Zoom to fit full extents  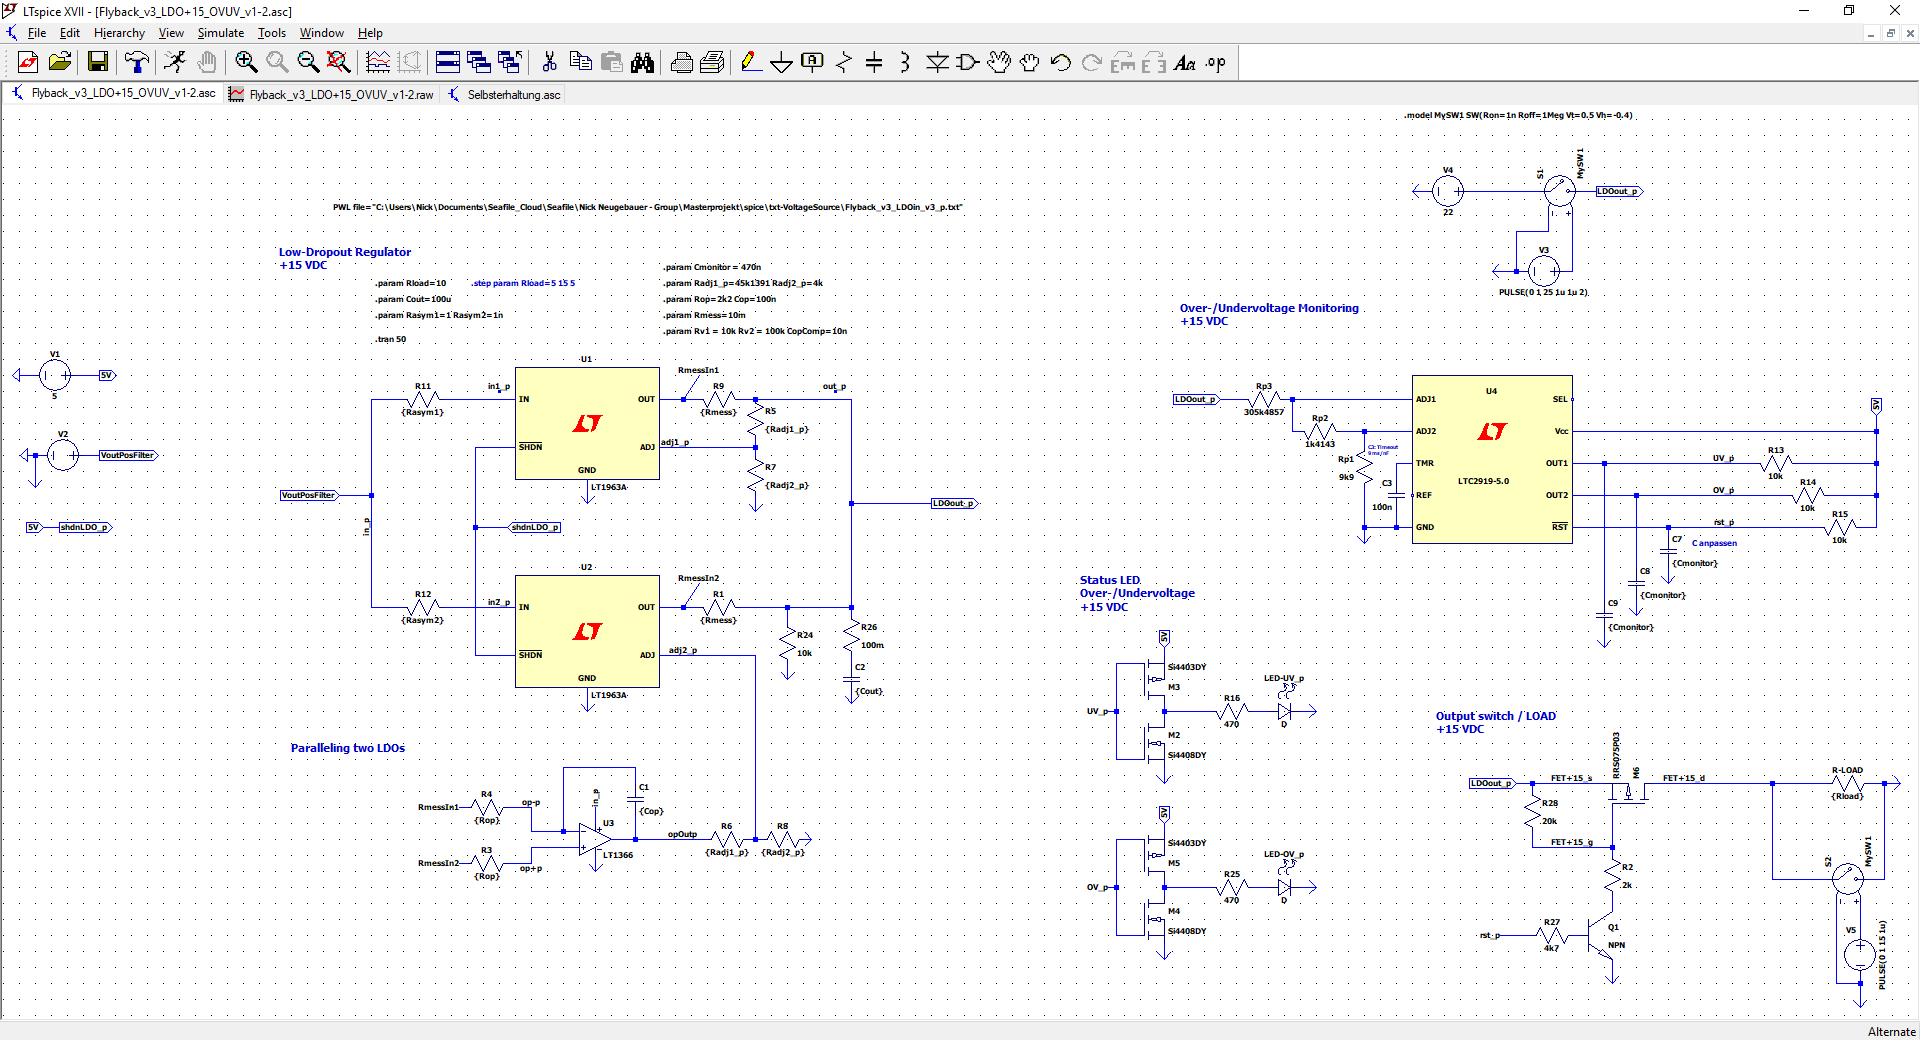339,62
